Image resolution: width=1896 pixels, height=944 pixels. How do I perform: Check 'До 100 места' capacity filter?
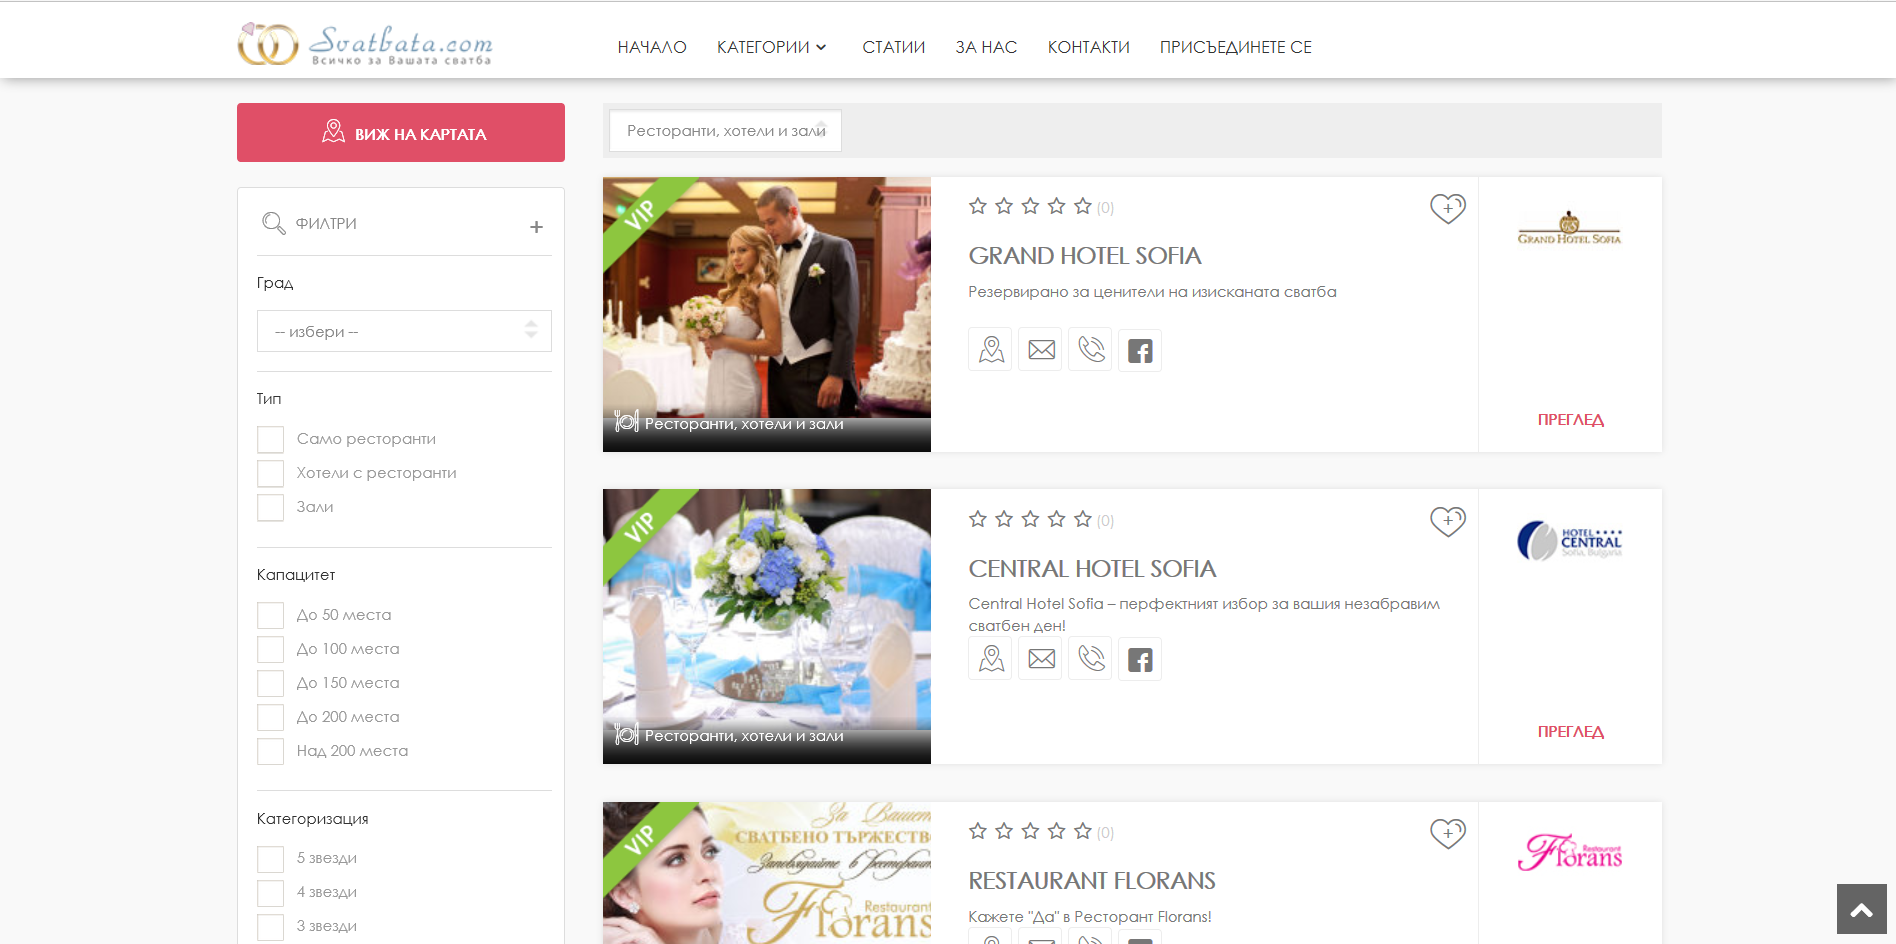point(270,649)
